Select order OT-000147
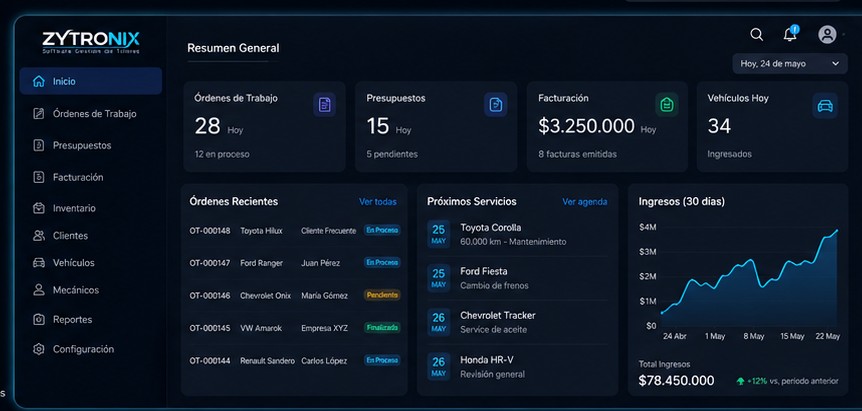The height and width of the screenshot is (411, 862). click(x=210, y=263)
